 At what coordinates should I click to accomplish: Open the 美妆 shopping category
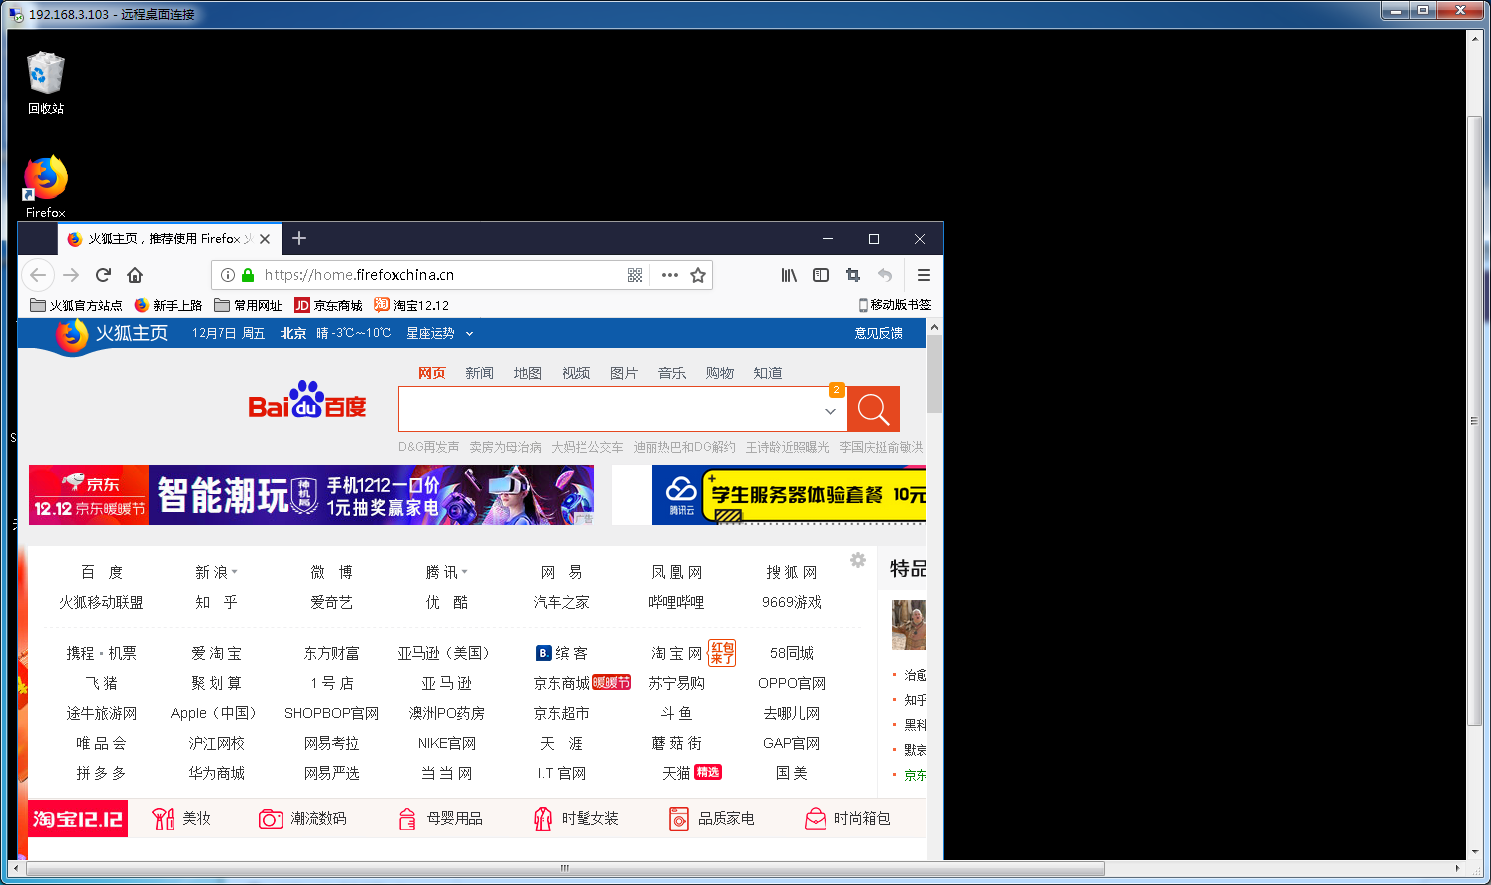(182, 819)
